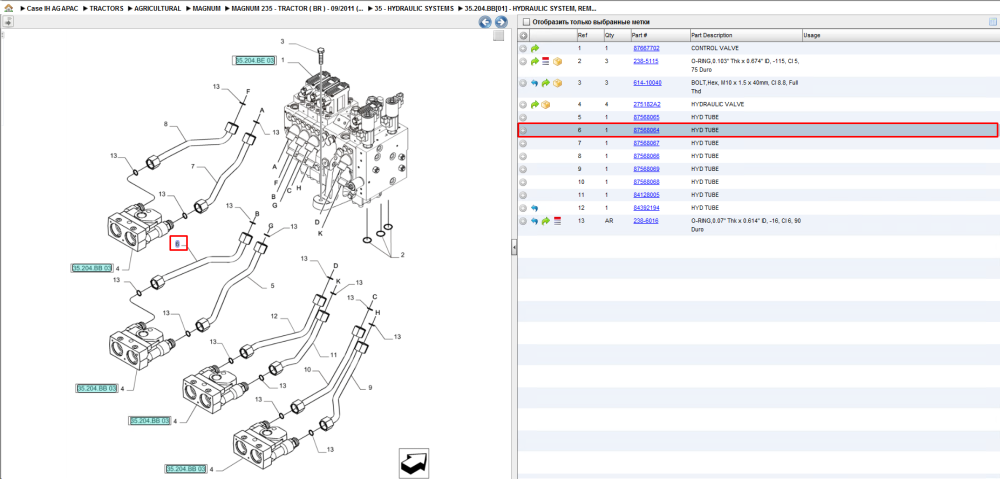Open red list icon for part 238-6016

coord(557,221)
